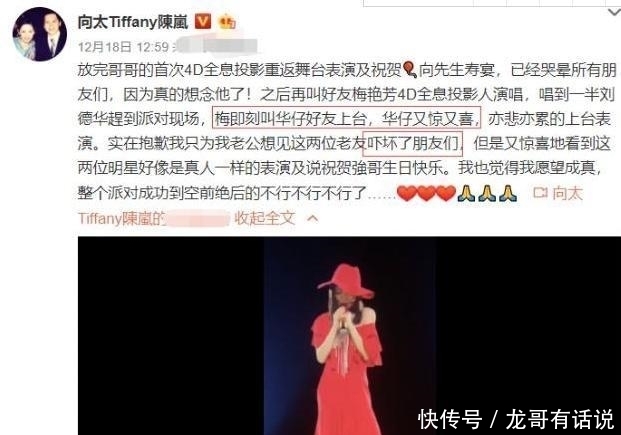The image size is (621, 435).
Task: Click the first praying hands emoji
Action: point(467,193)
